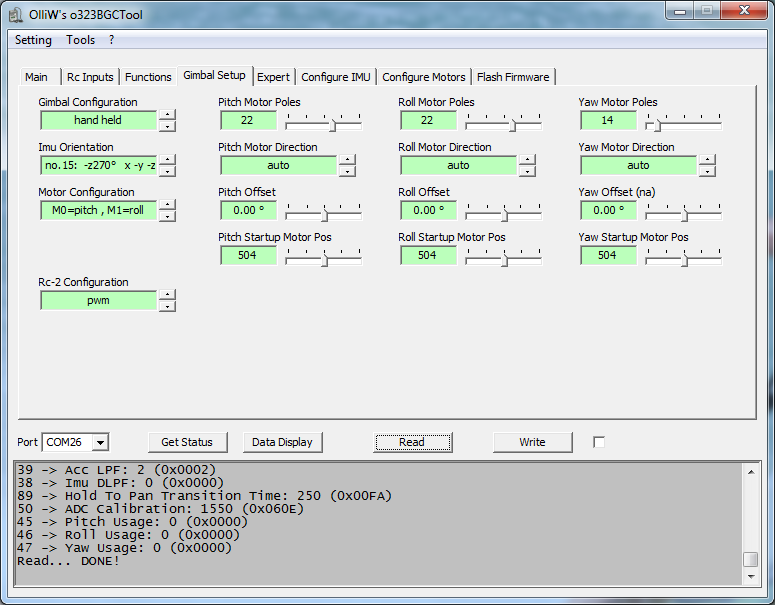Click up arrow of Pitch Motor Direction
The height and width of the screenshot is (605, 775).
(347, 160)
